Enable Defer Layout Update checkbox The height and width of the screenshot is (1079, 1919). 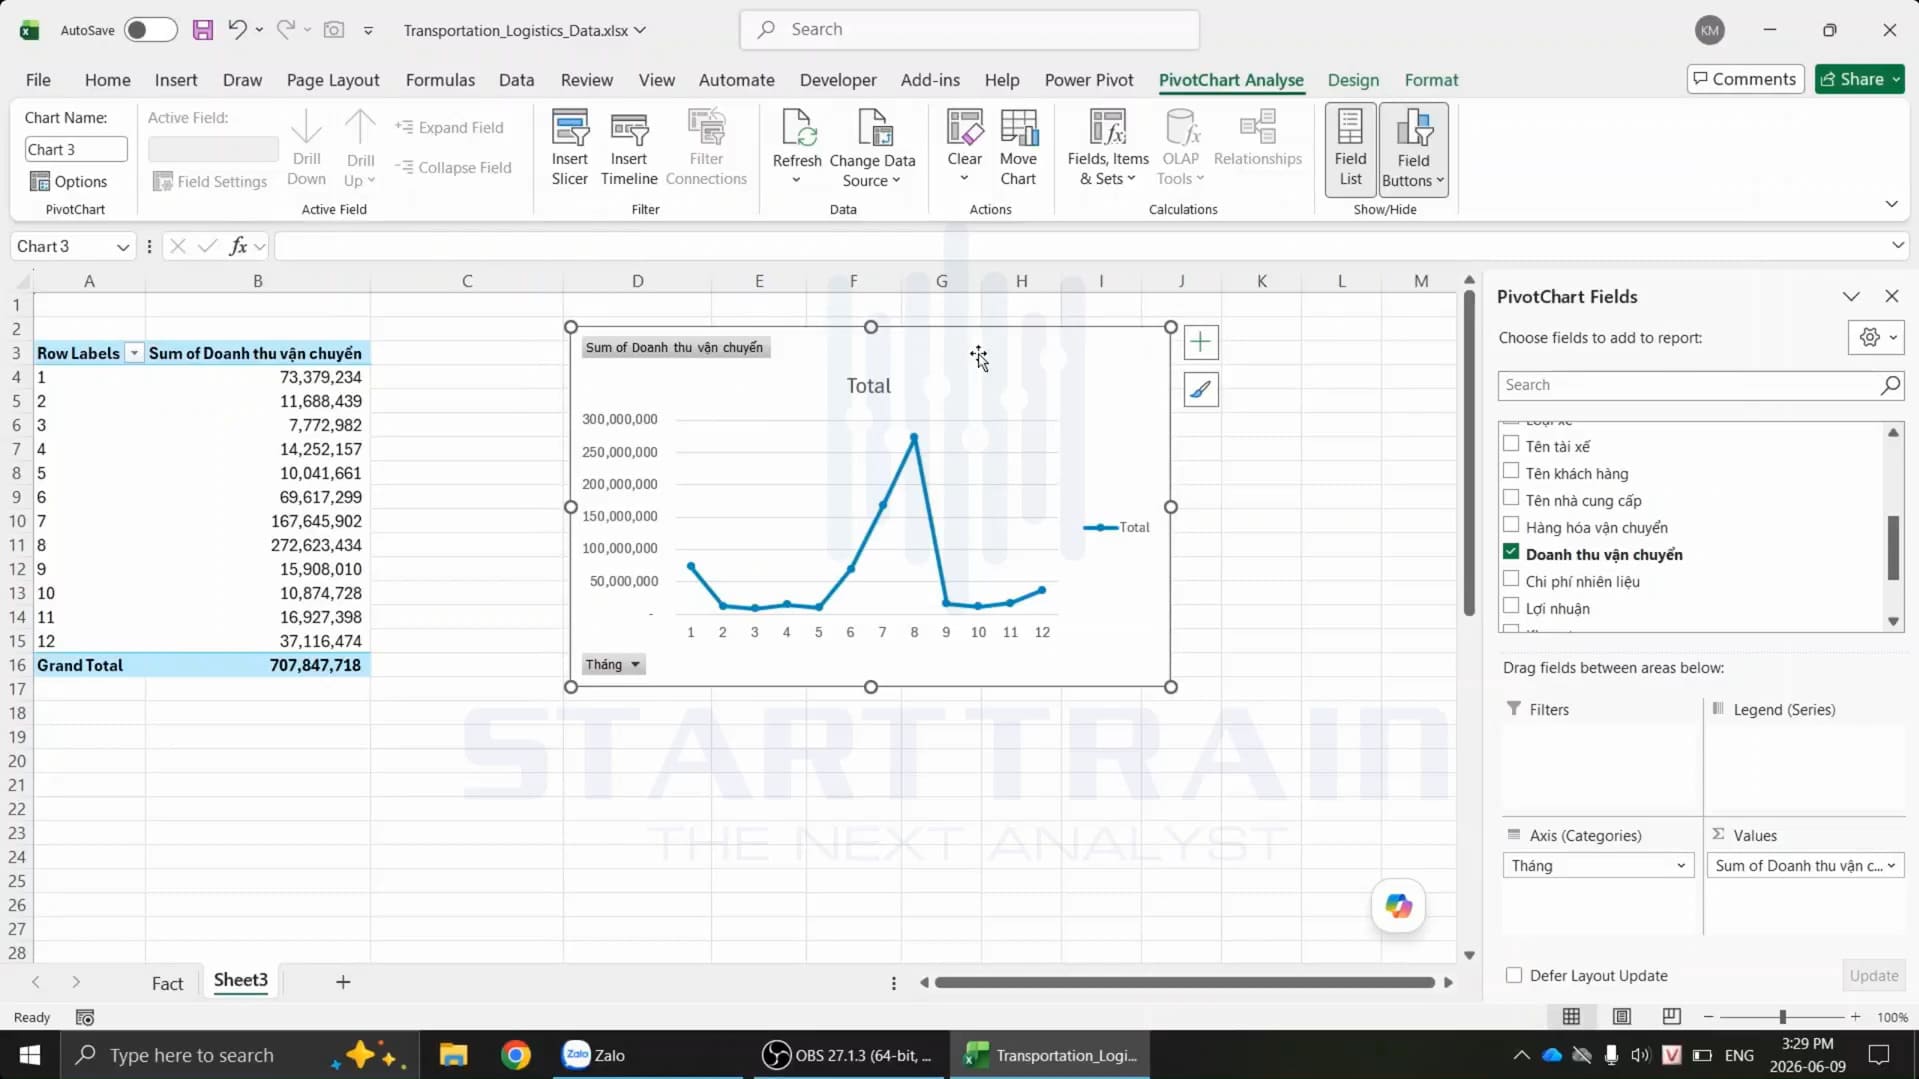pyautogui.click(x=1514, y=975)
